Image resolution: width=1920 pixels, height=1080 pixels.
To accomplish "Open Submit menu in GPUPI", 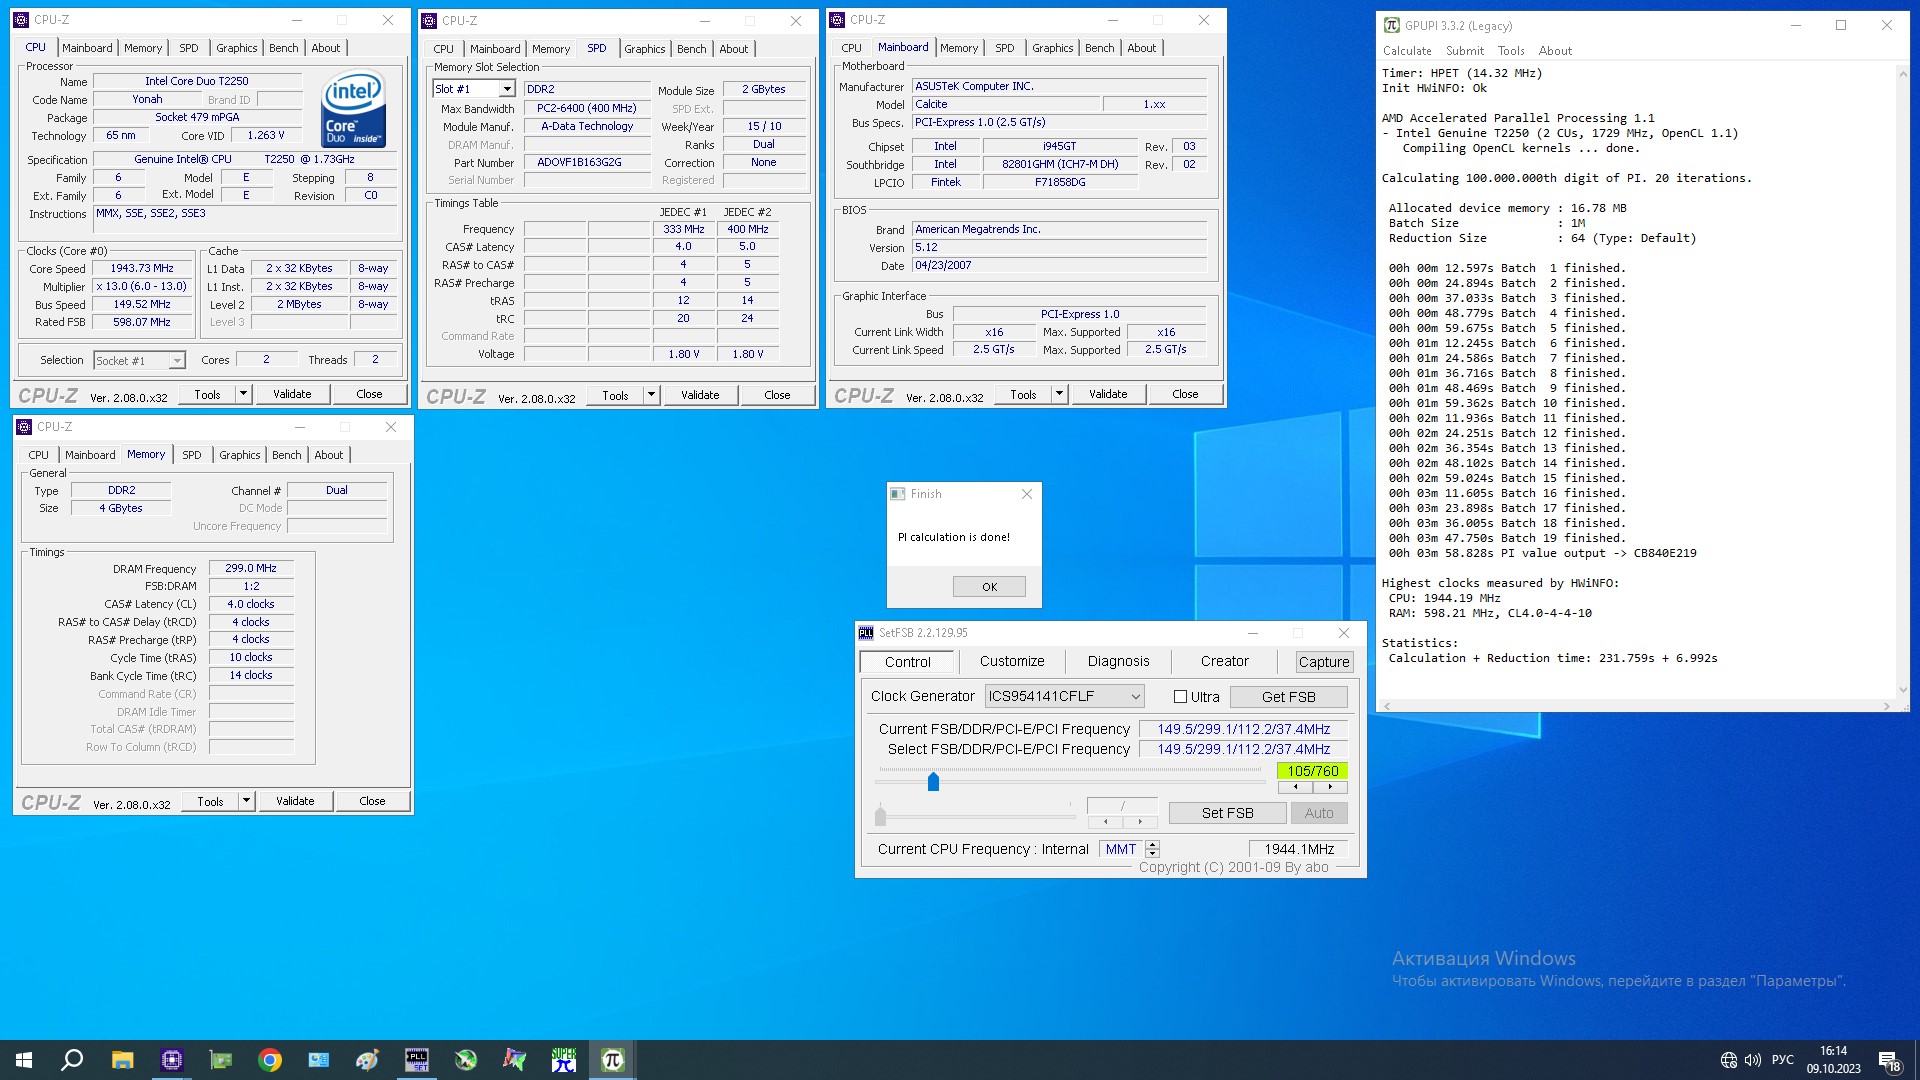I will click(x=1464, y=51).
